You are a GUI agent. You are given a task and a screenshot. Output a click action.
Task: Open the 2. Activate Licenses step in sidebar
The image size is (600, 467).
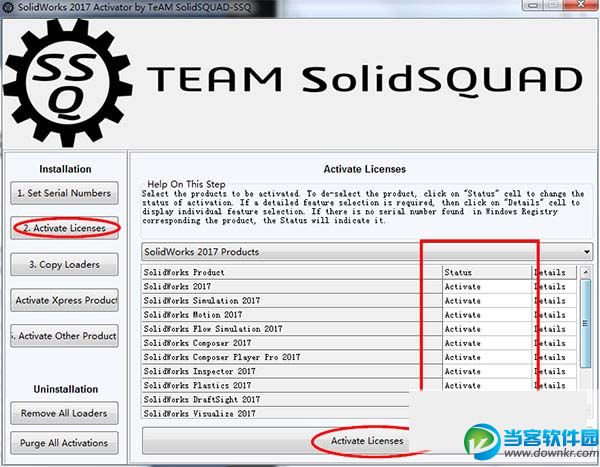(64, 228)
